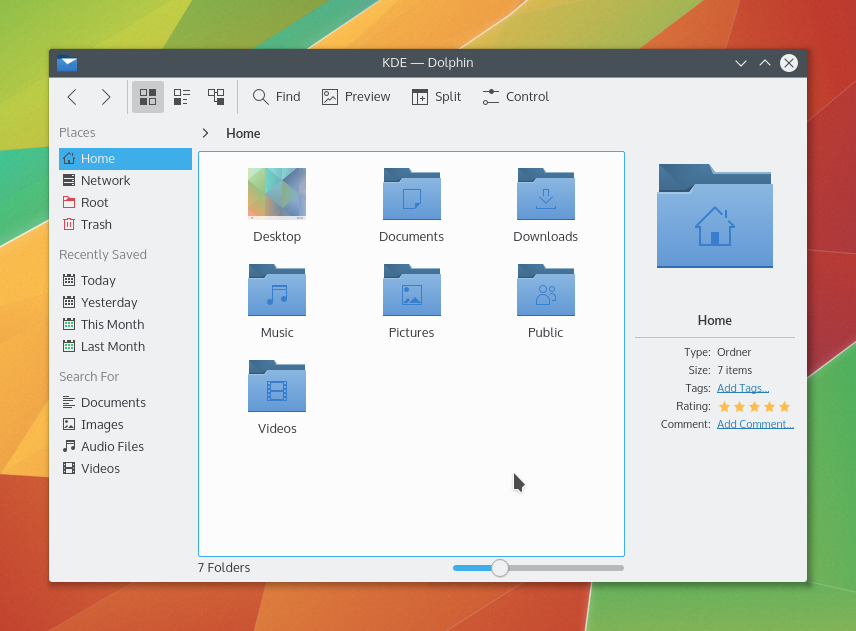Go forward with the right arrow button

pos(106,97)
